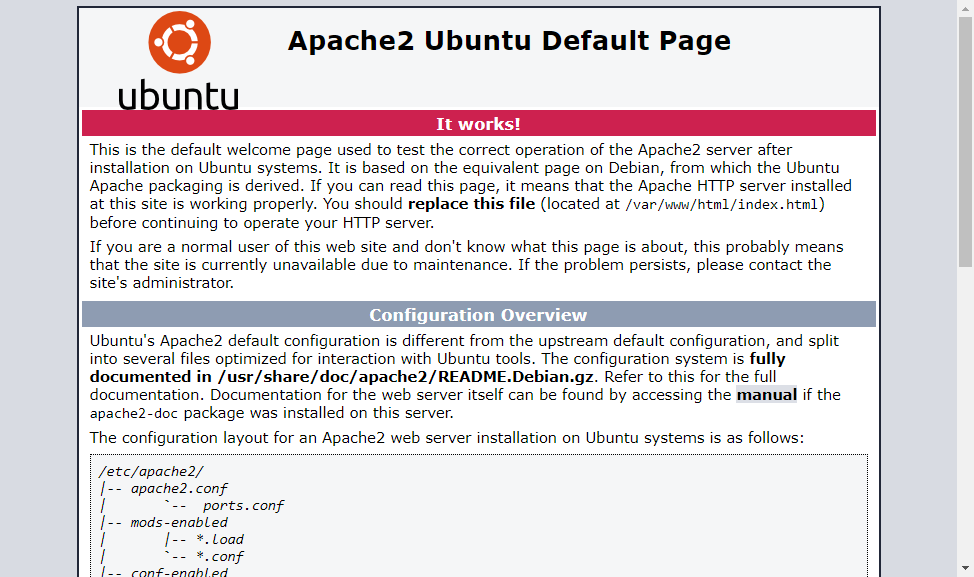974x577 pixels.
Task: Click the "/etc/apache2/" root line
Action: 151,472
